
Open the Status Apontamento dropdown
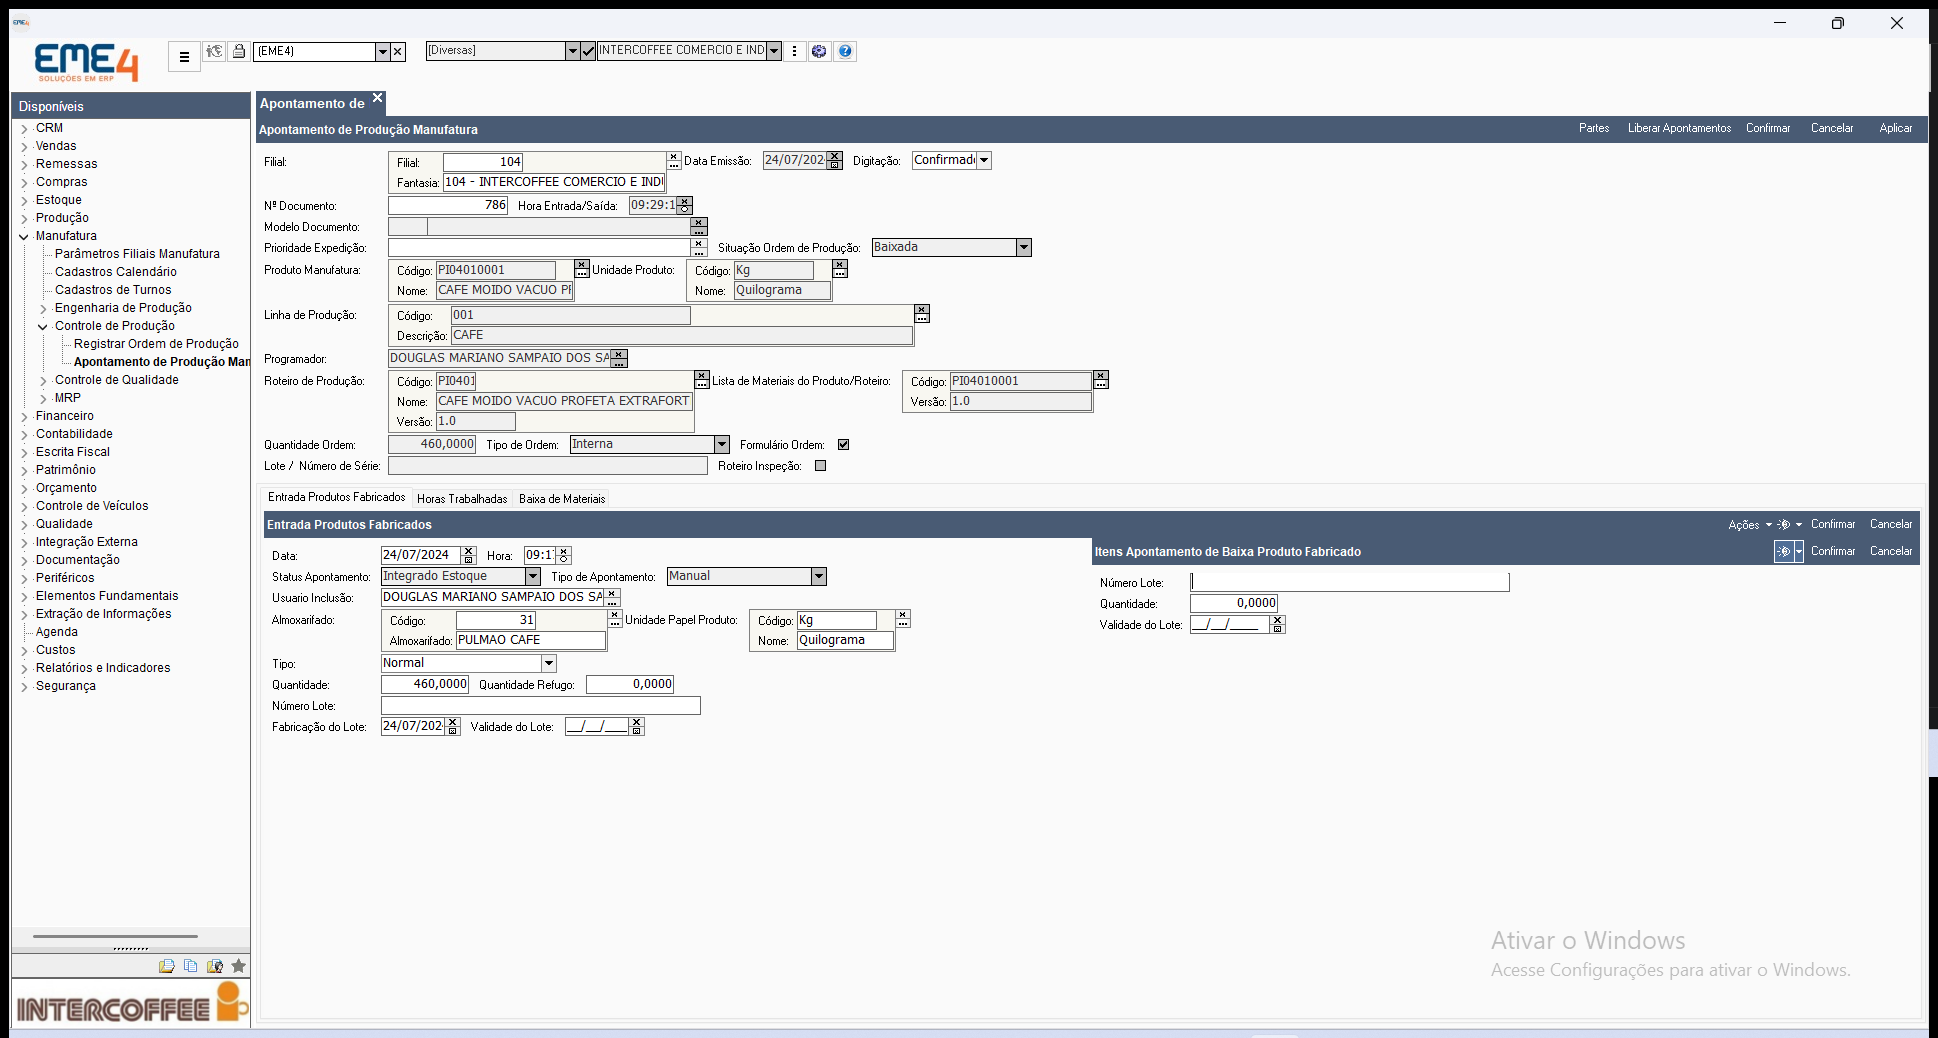pyautogui.click(x=532, y=576)
